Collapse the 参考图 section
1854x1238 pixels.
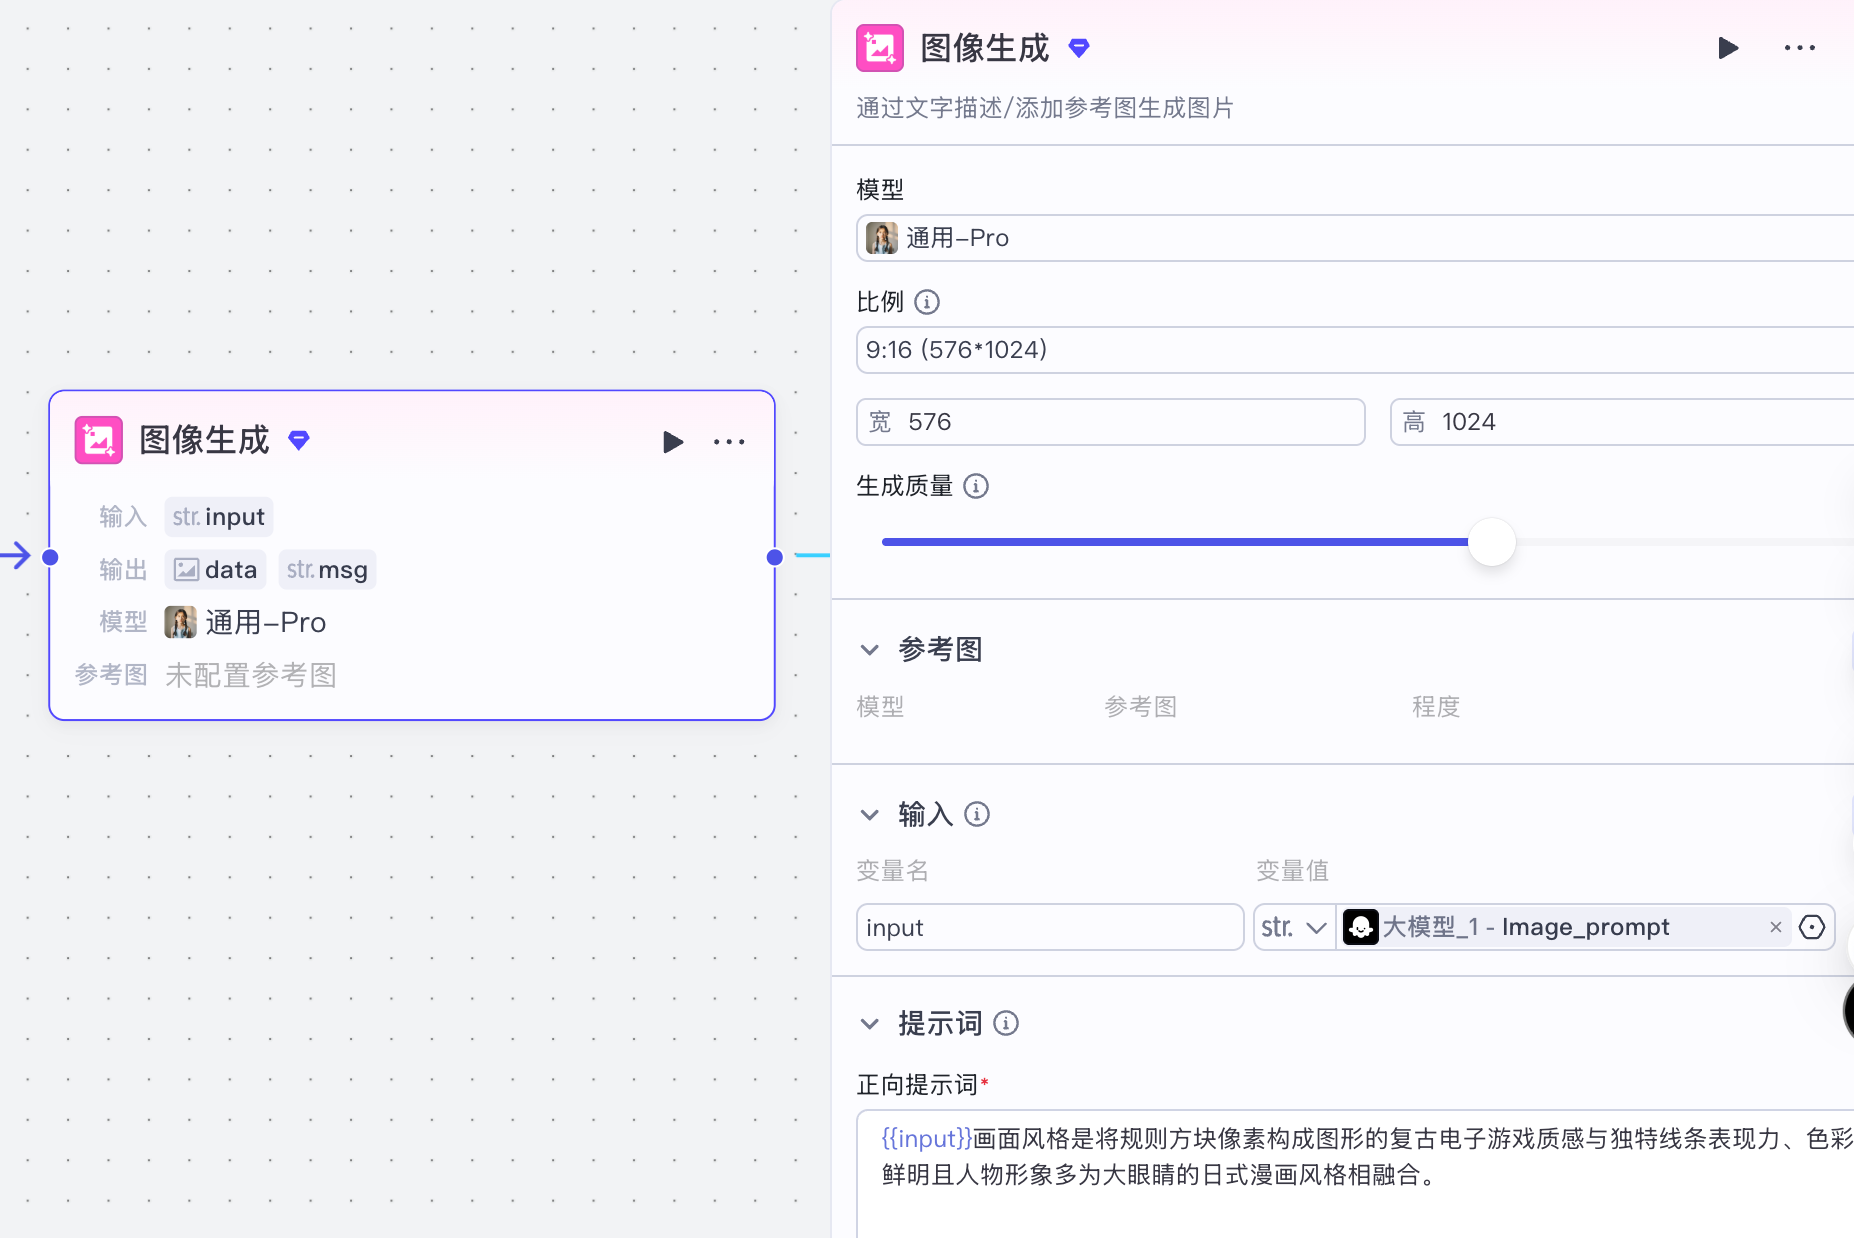pyautogui.click(x=870, y=650)
